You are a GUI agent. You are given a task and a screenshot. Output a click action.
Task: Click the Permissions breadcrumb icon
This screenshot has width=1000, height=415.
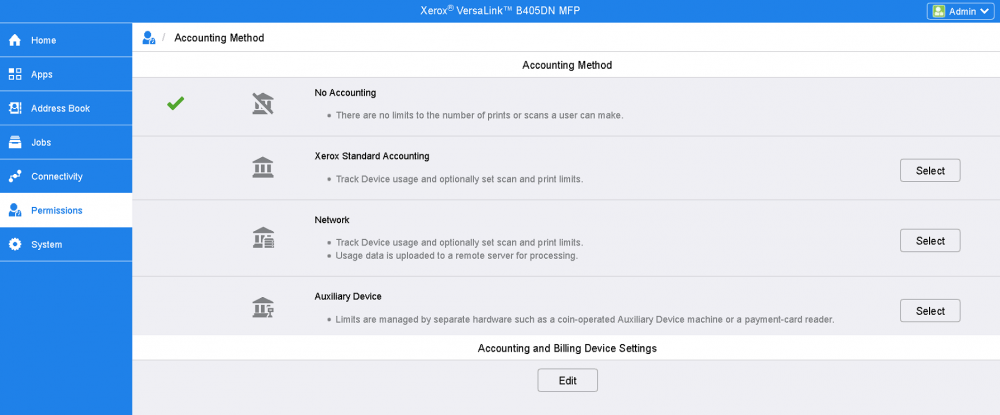click(x=149, y=38)
